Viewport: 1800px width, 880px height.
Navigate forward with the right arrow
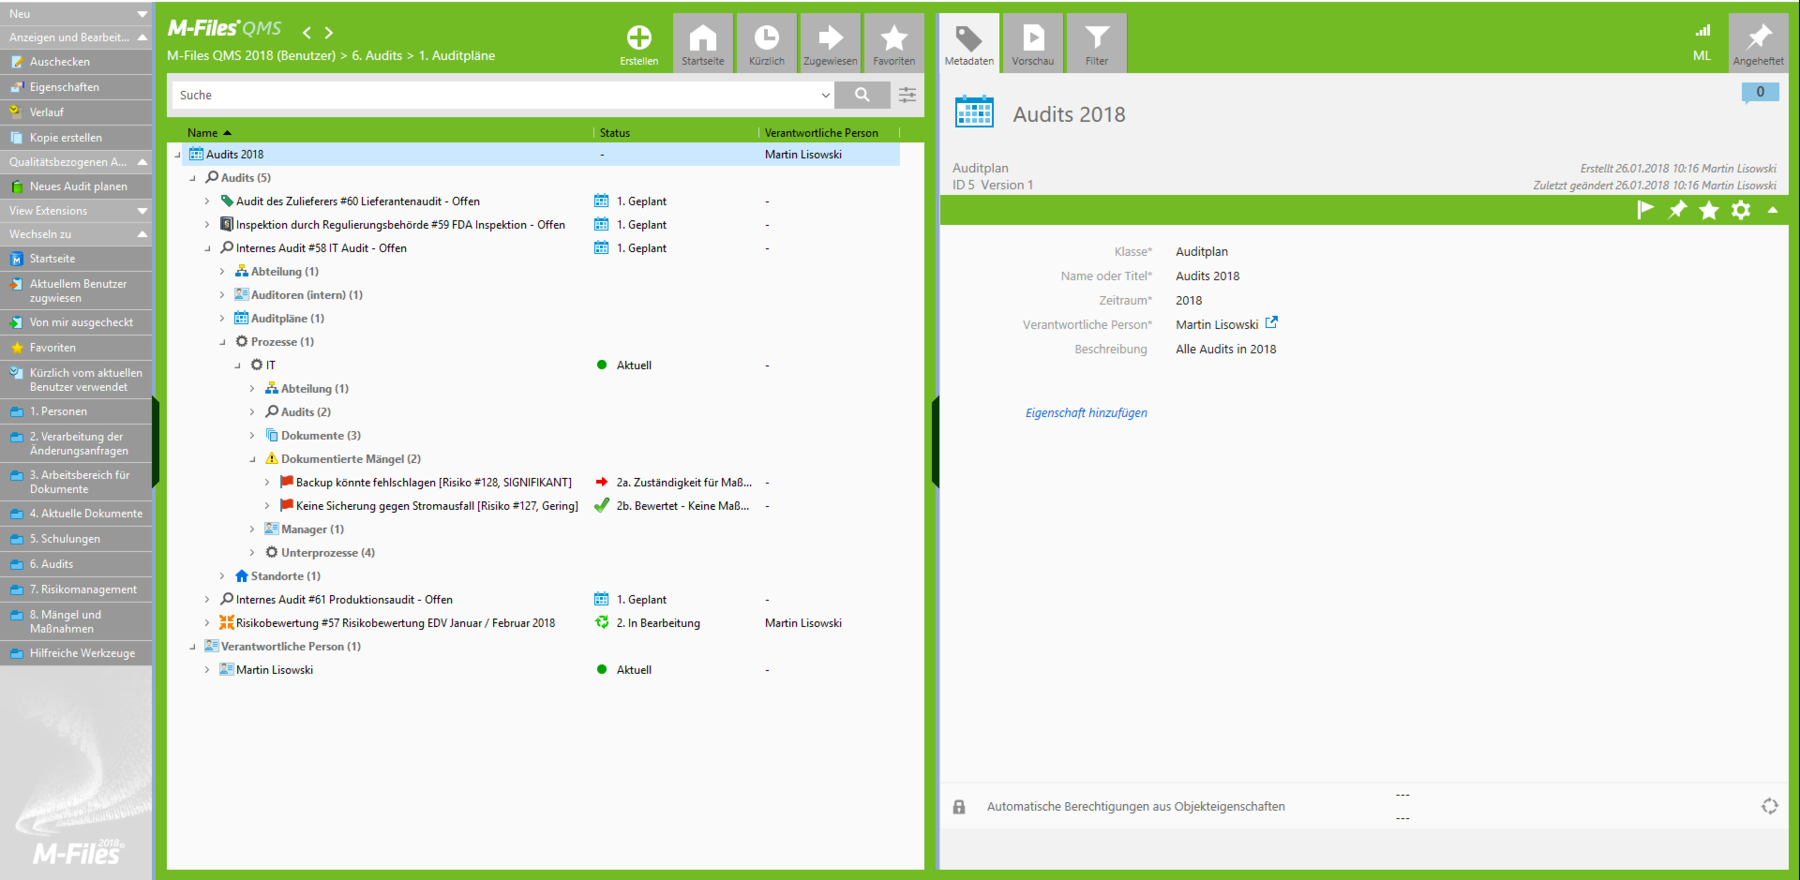point(329,33)
